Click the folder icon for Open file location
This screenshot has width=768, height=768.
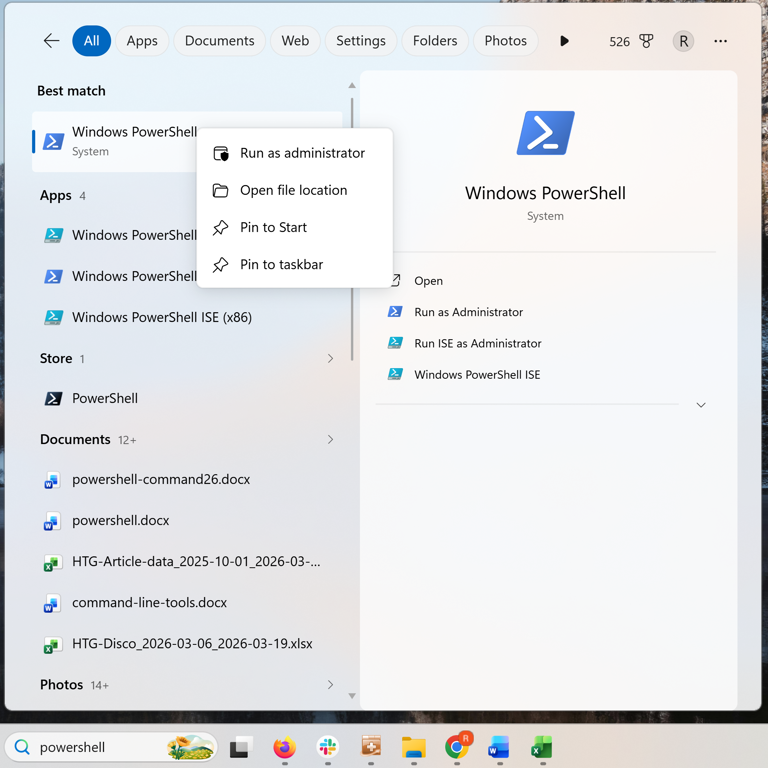[220, 191]
